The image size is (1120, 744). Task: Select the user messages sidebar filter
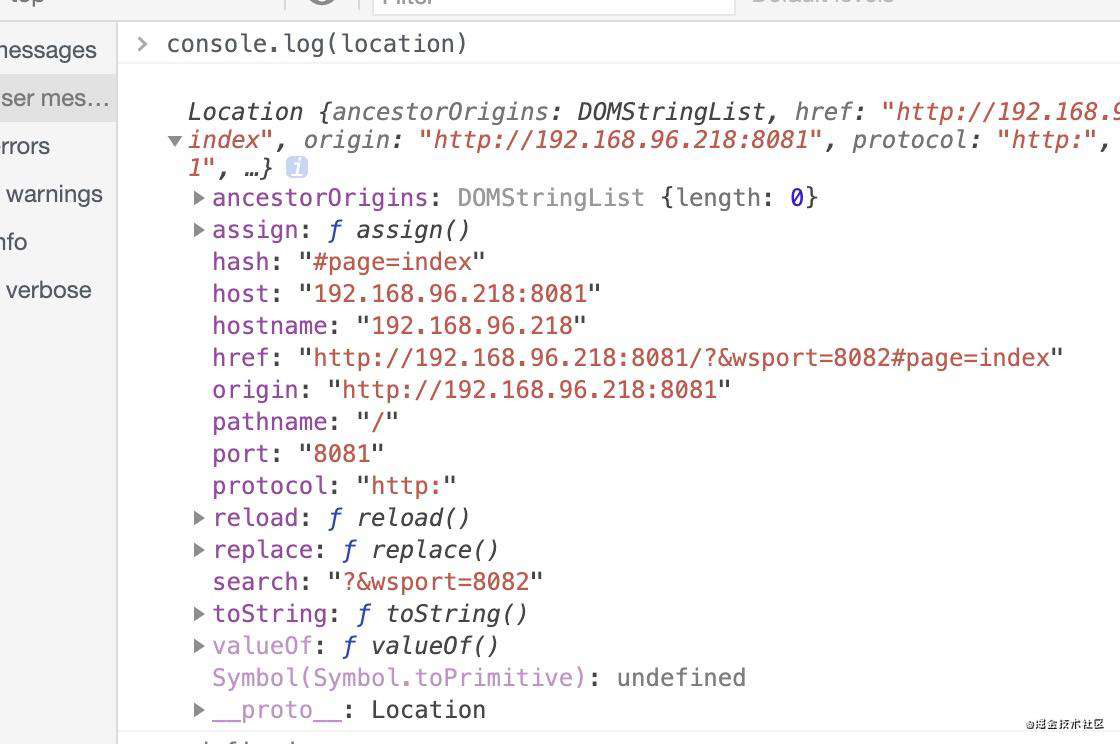(58, 98)
